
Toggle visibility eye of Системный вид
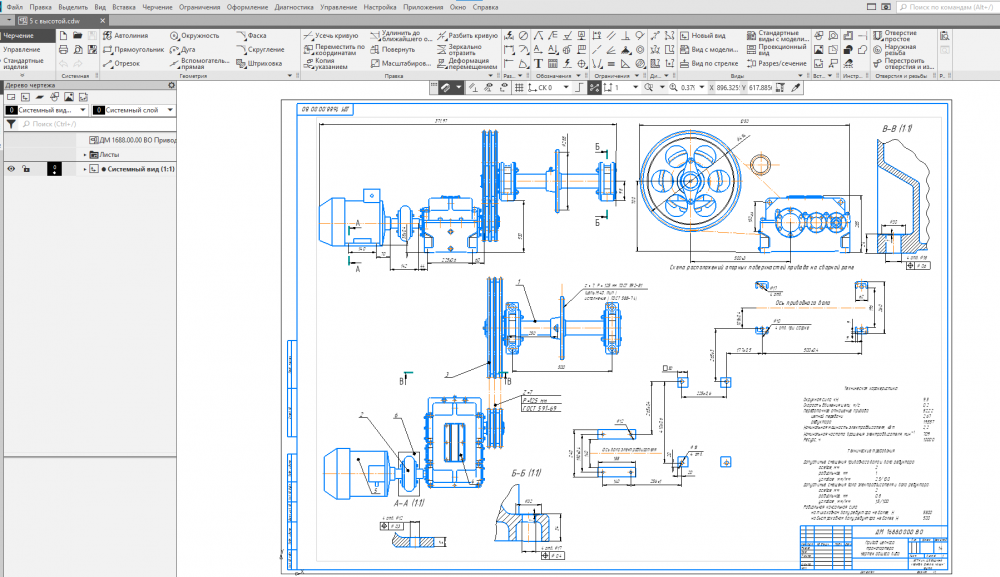[12, 170]
